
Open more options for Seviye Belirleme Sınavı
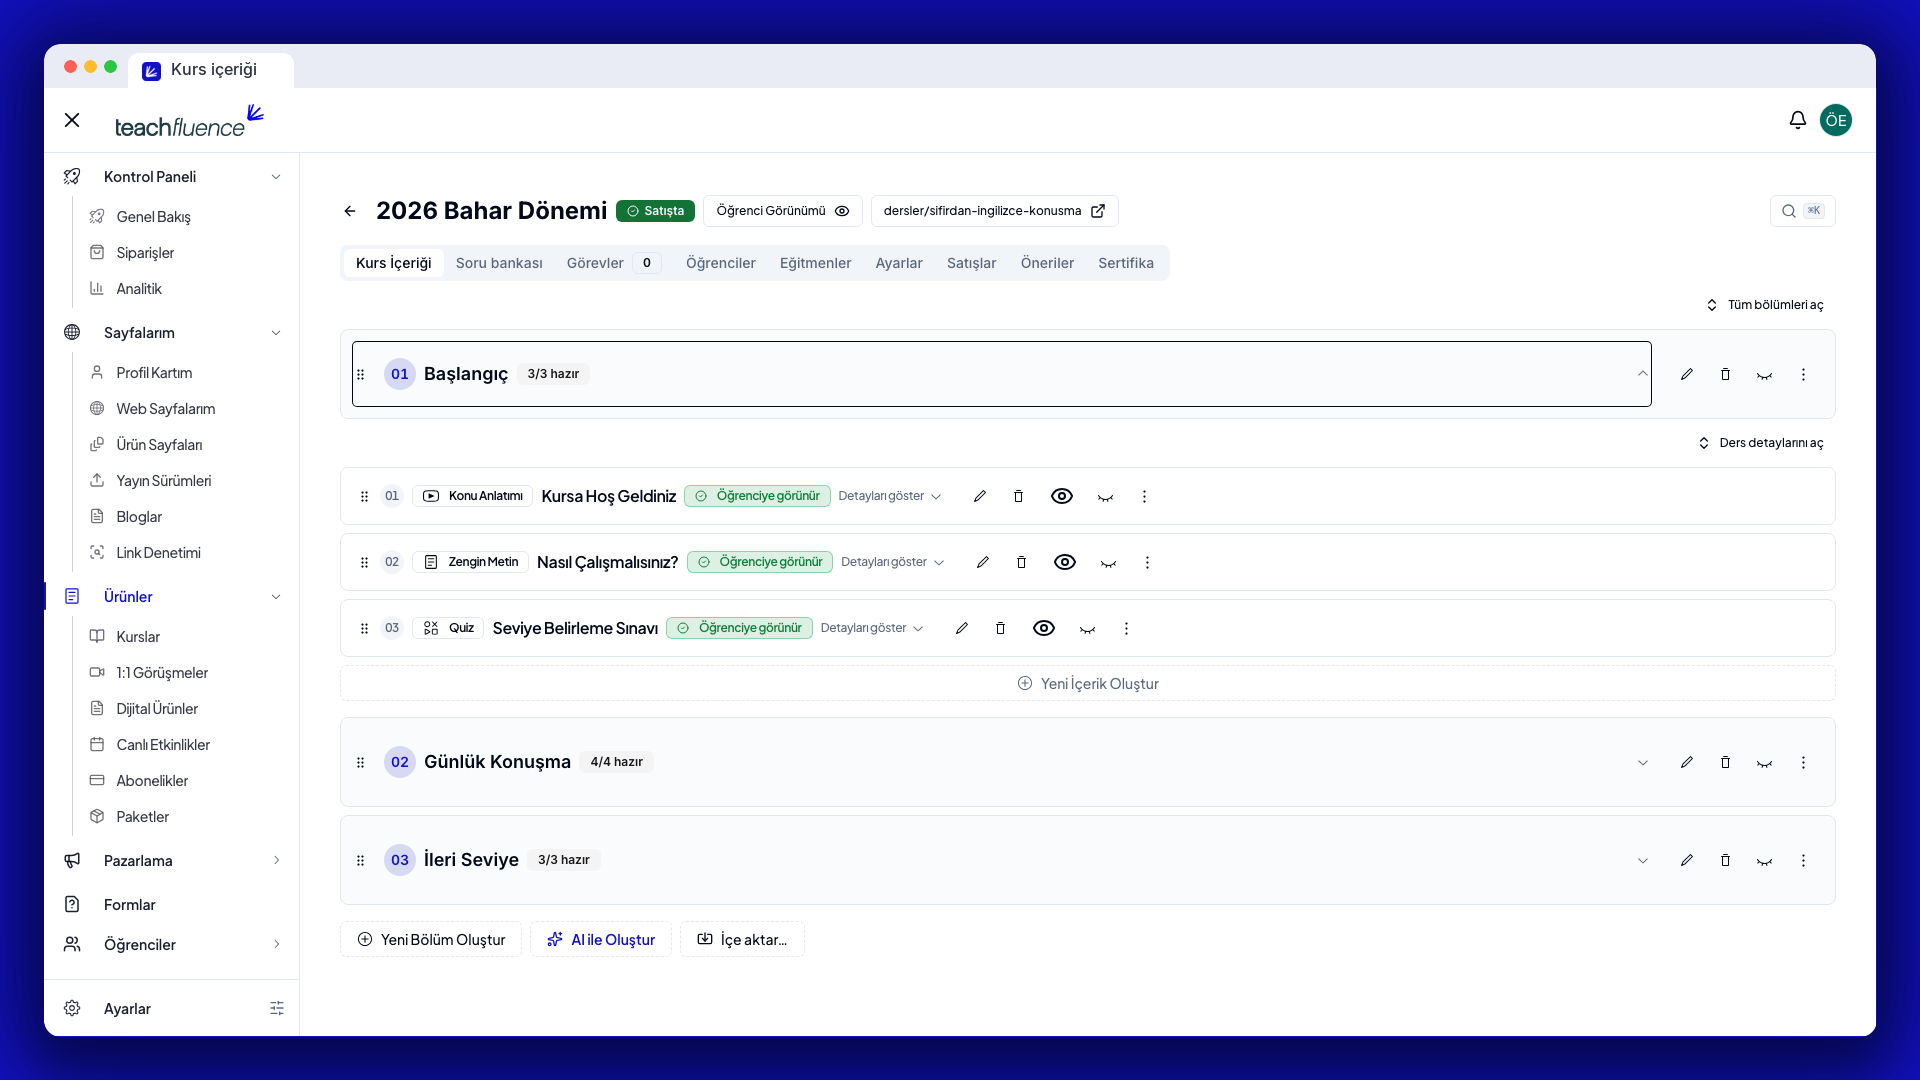point(1126,628)
